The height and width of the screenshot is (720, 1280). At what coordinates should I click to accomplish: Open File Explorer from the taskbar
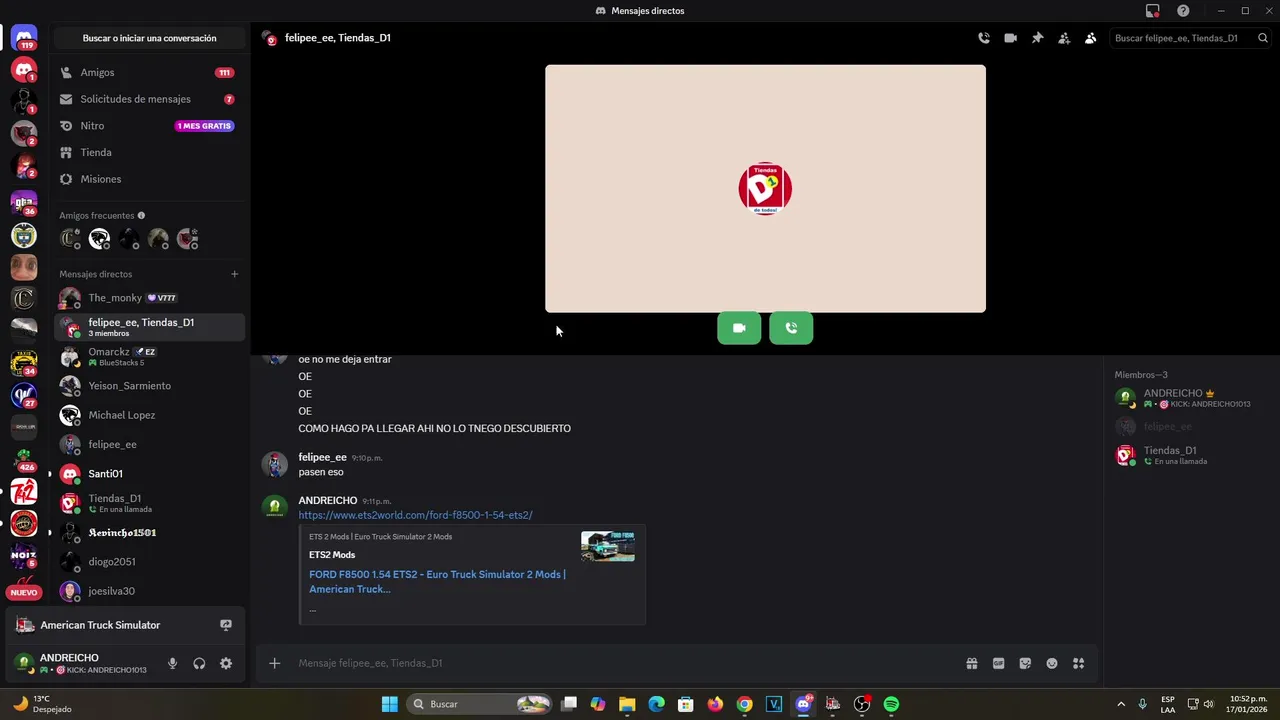627,704
